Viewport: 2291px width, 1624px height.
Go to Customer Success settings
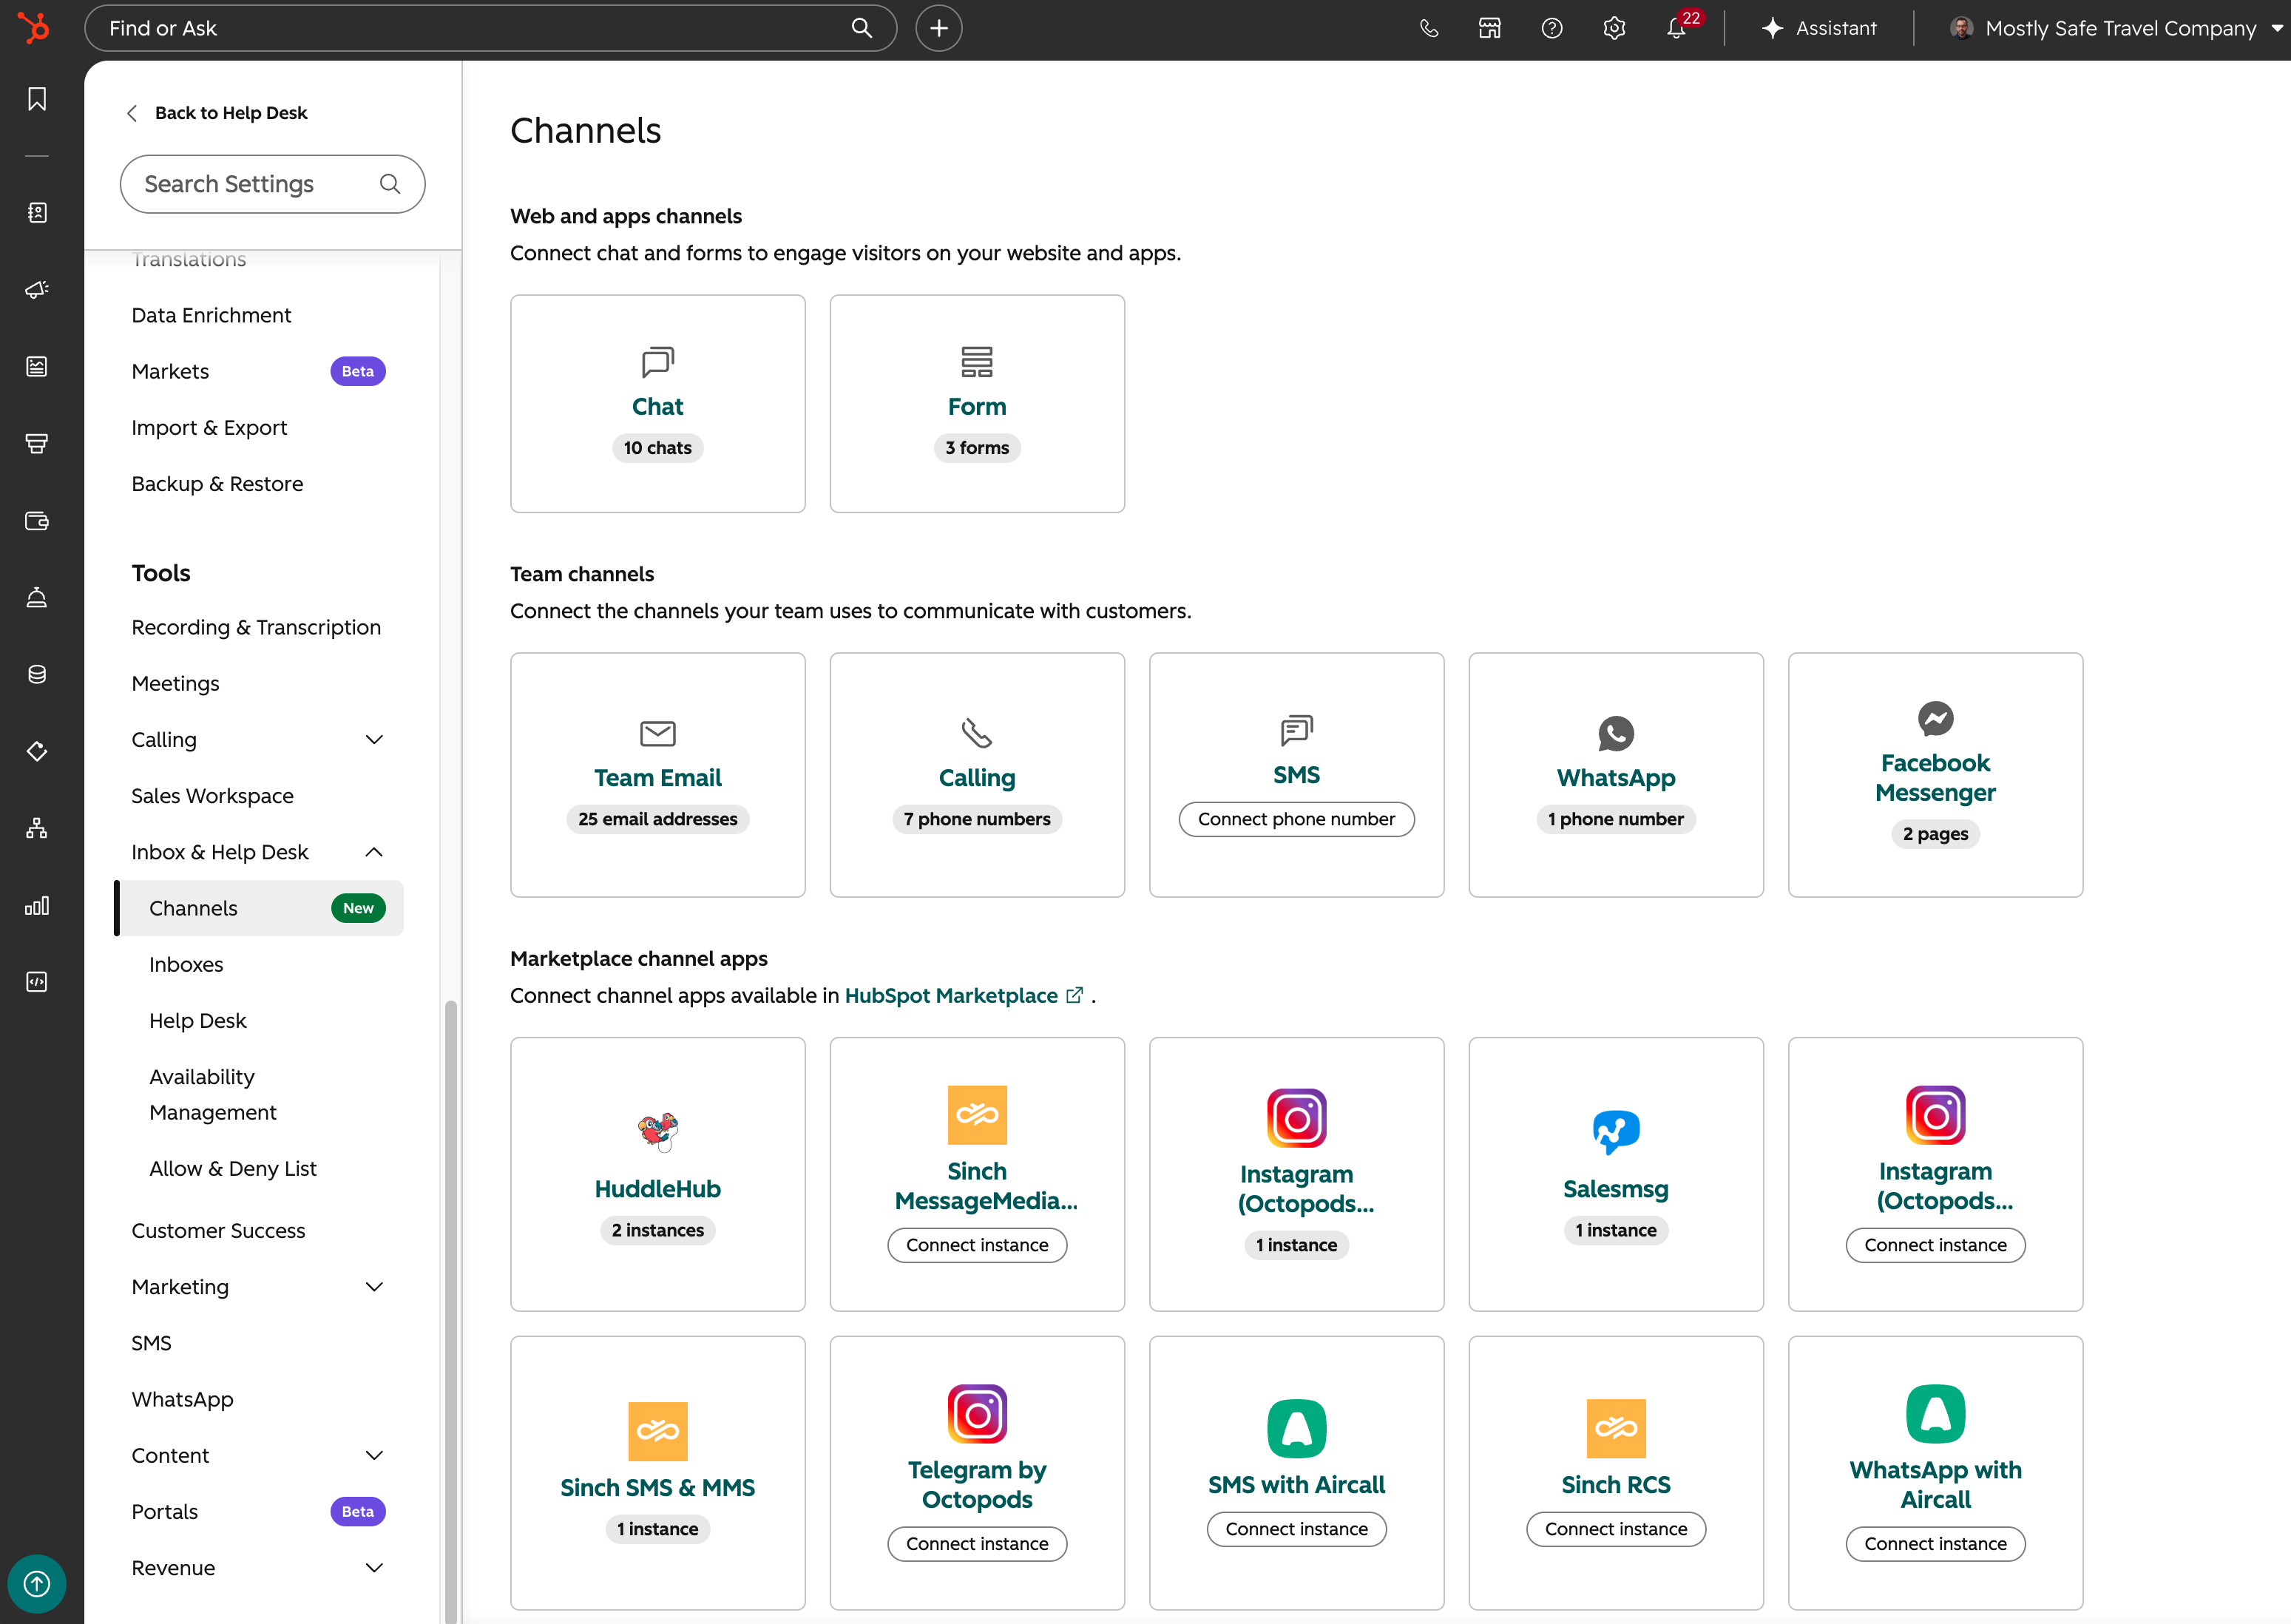(218, 1231)
